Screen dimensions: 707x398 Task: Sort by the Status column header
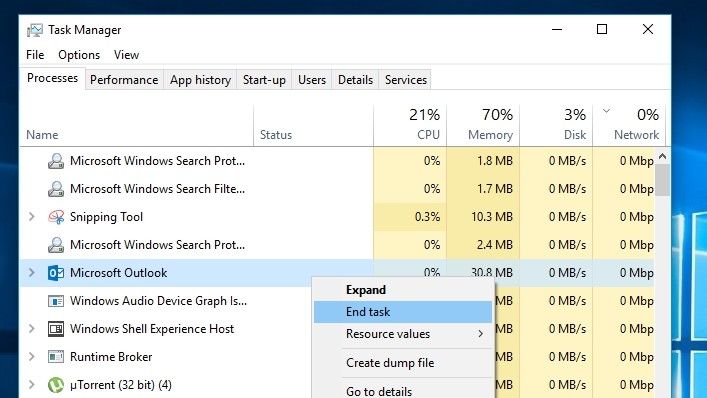[313, 126]
